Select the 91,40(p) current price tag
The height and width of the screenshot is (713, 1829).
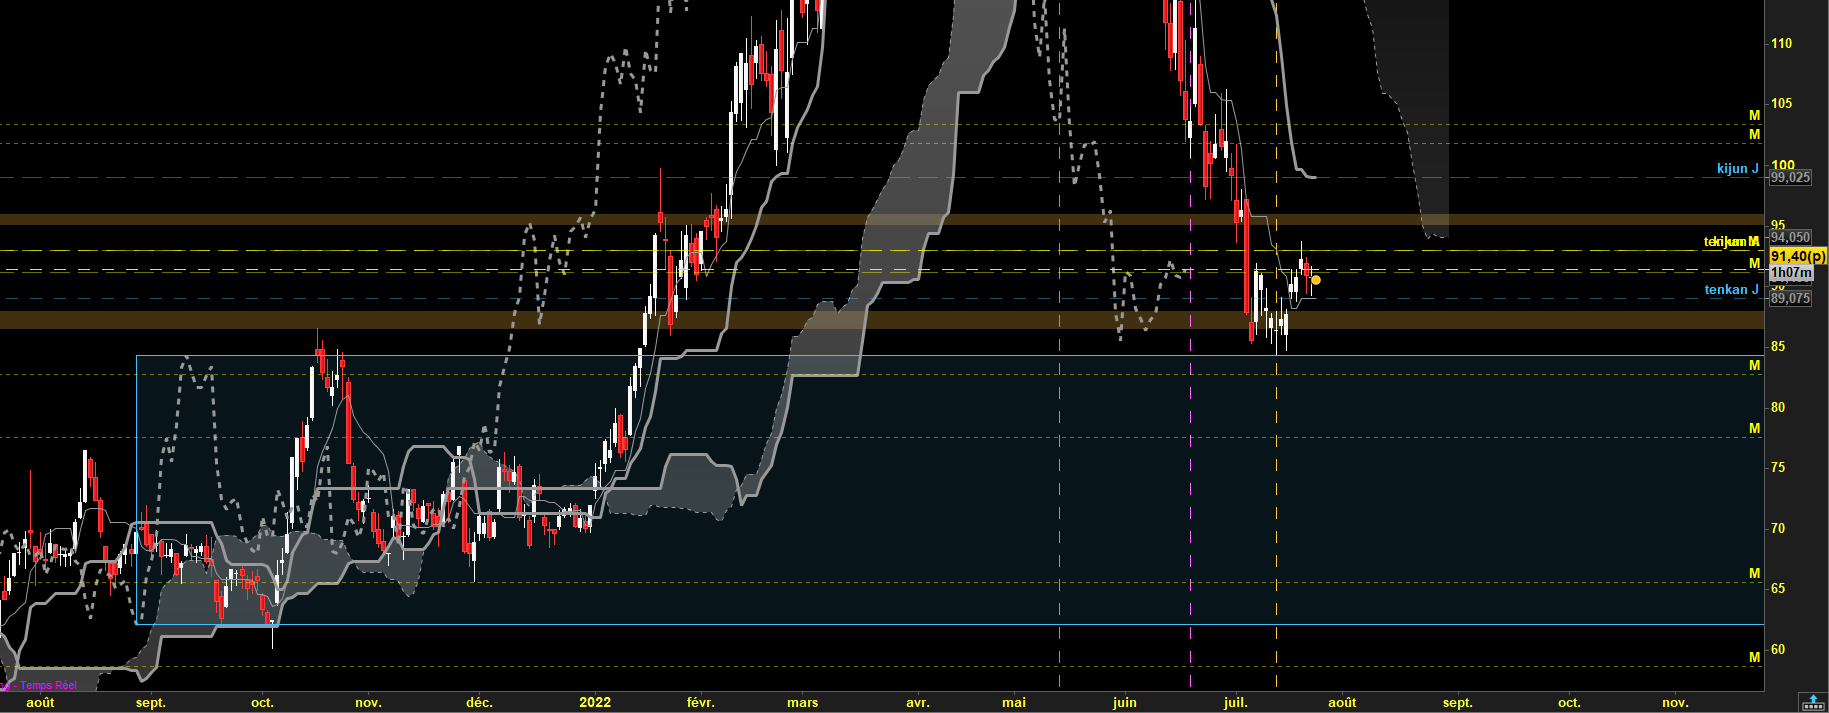tap(1797, 257)
